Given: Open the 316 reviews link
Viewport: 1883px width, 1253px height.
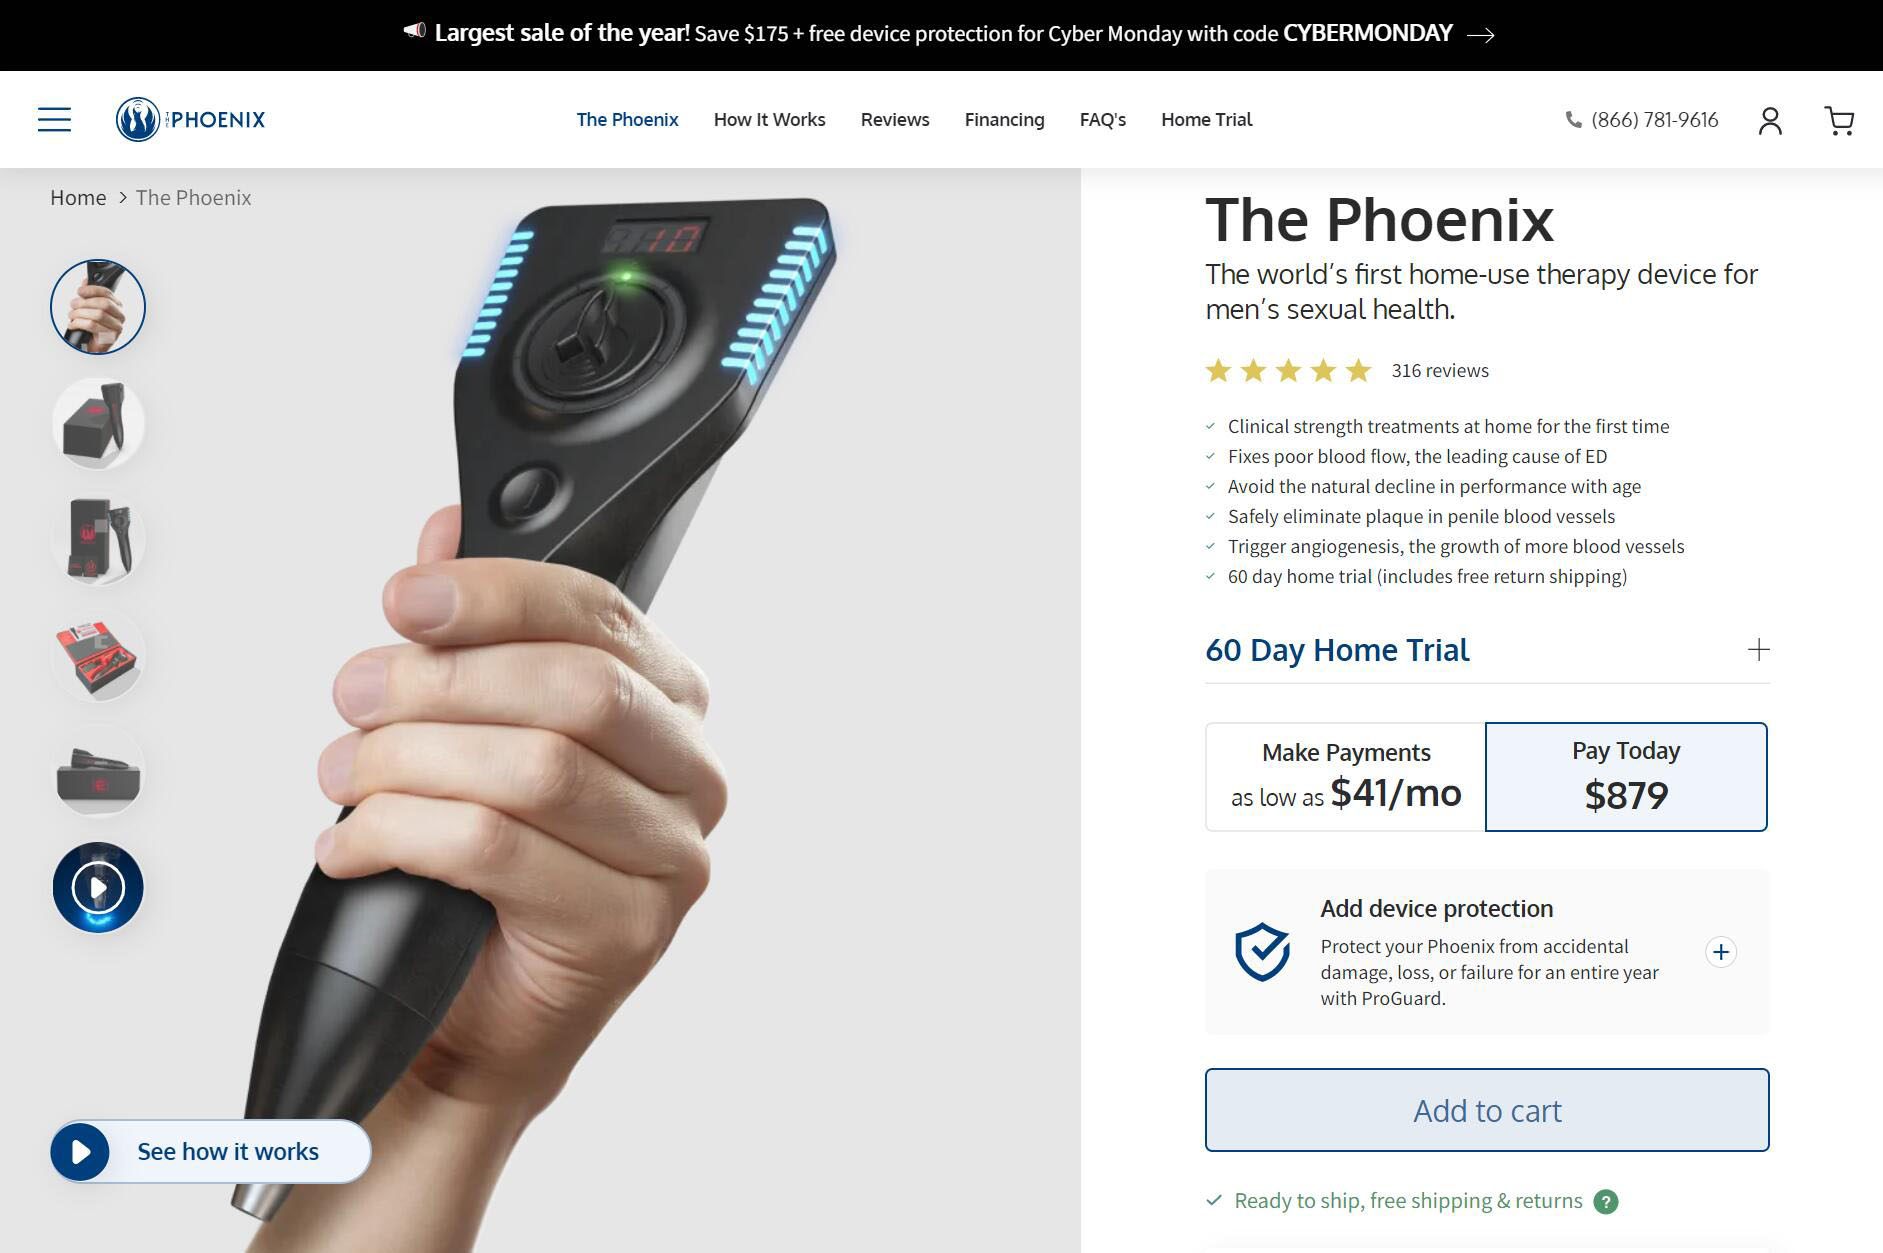Looking at the screenshot, I should tap(1440, 371).
